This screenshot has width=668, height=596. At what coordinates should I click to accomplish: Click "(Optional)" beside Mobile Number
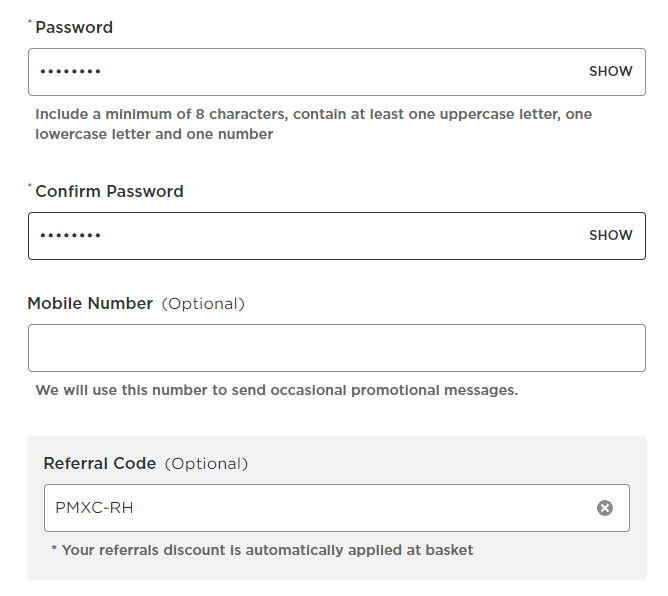(x=203, y=304)
